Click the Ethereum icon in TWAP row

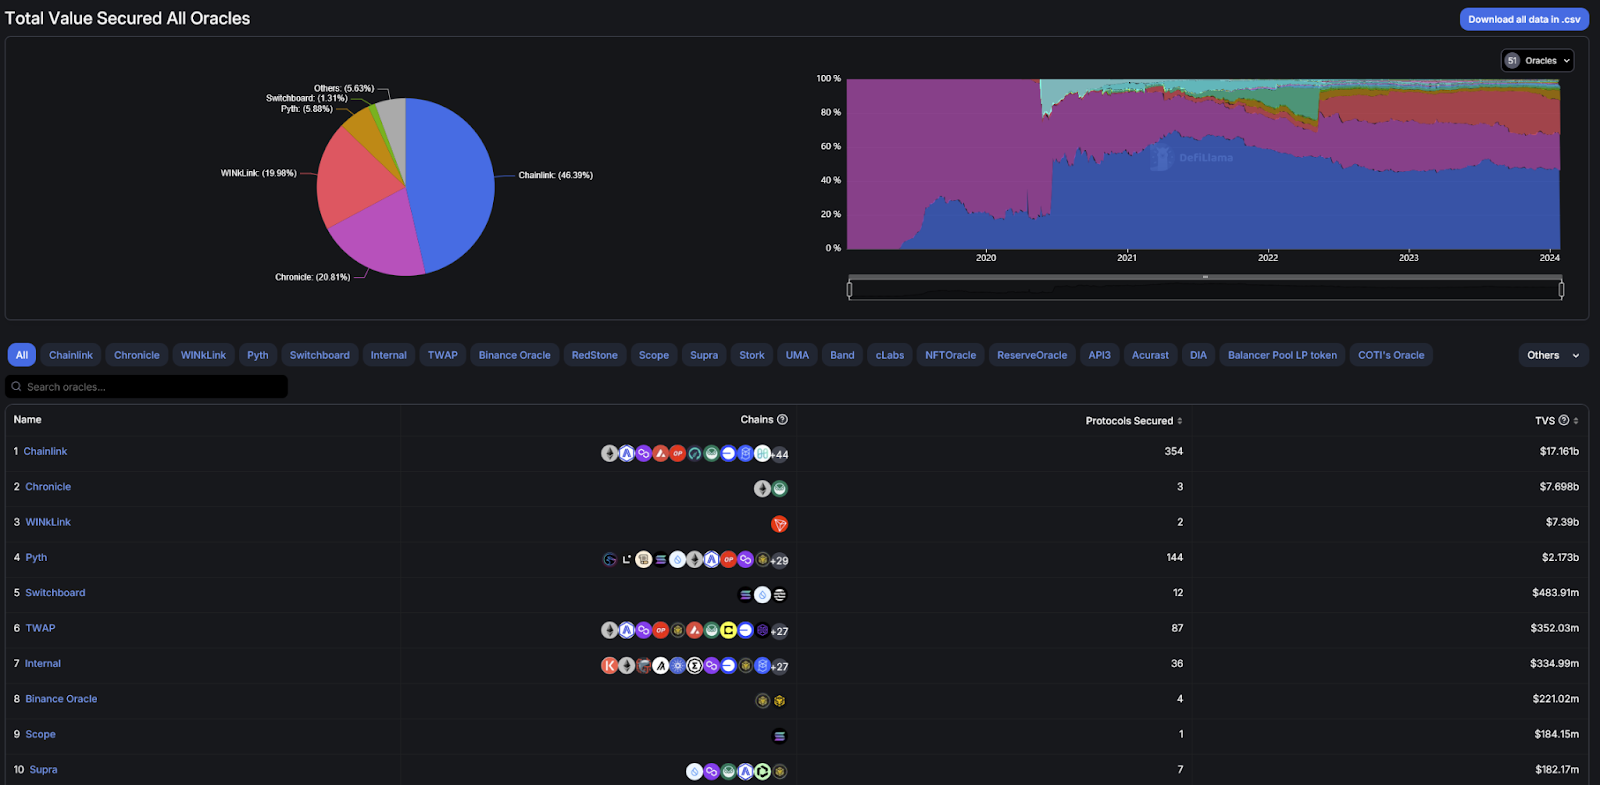tap(610, 630)
